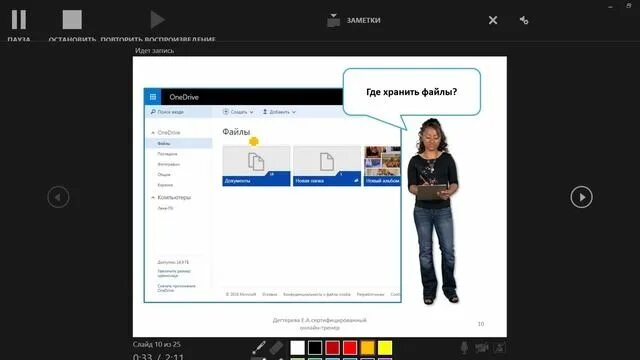Screen dimensions: 640x360
Task: Click the OneDrive search field
Action: [x=178, y=112]
